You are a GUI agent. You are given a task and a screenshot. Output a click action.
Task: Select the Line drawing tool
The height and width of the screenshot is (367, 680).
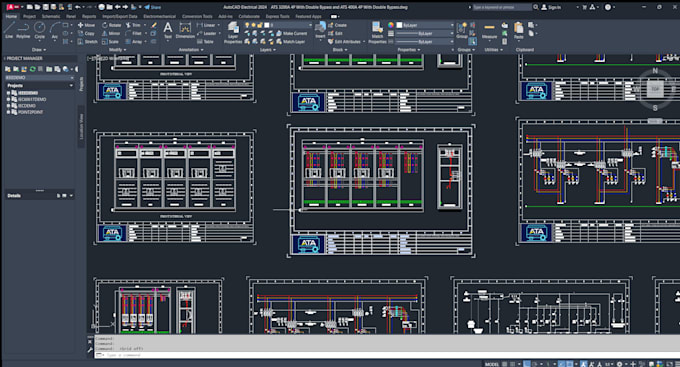tap(9, 30)
